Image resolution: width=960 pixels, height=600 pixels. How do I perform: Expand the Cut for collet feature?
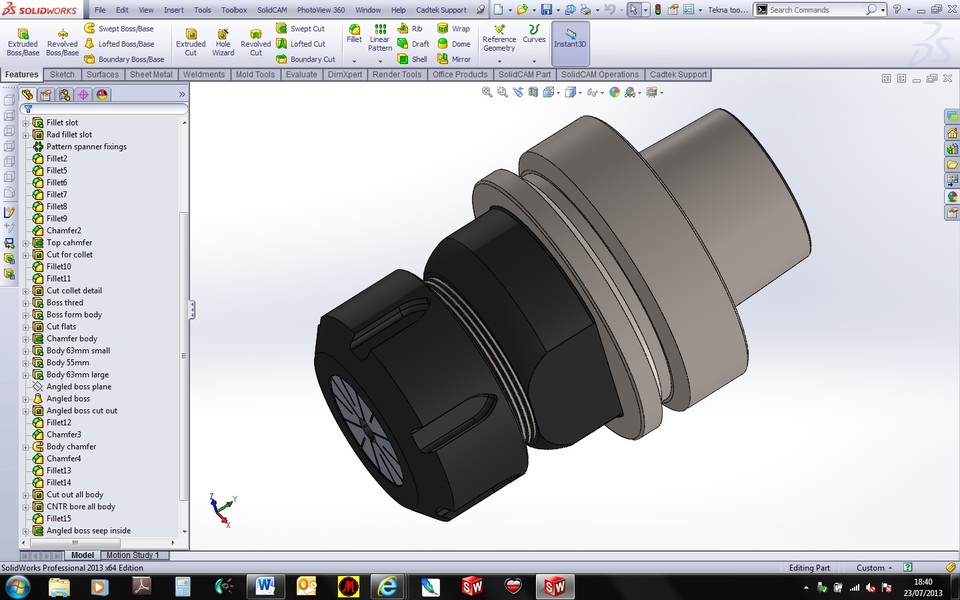27,254
